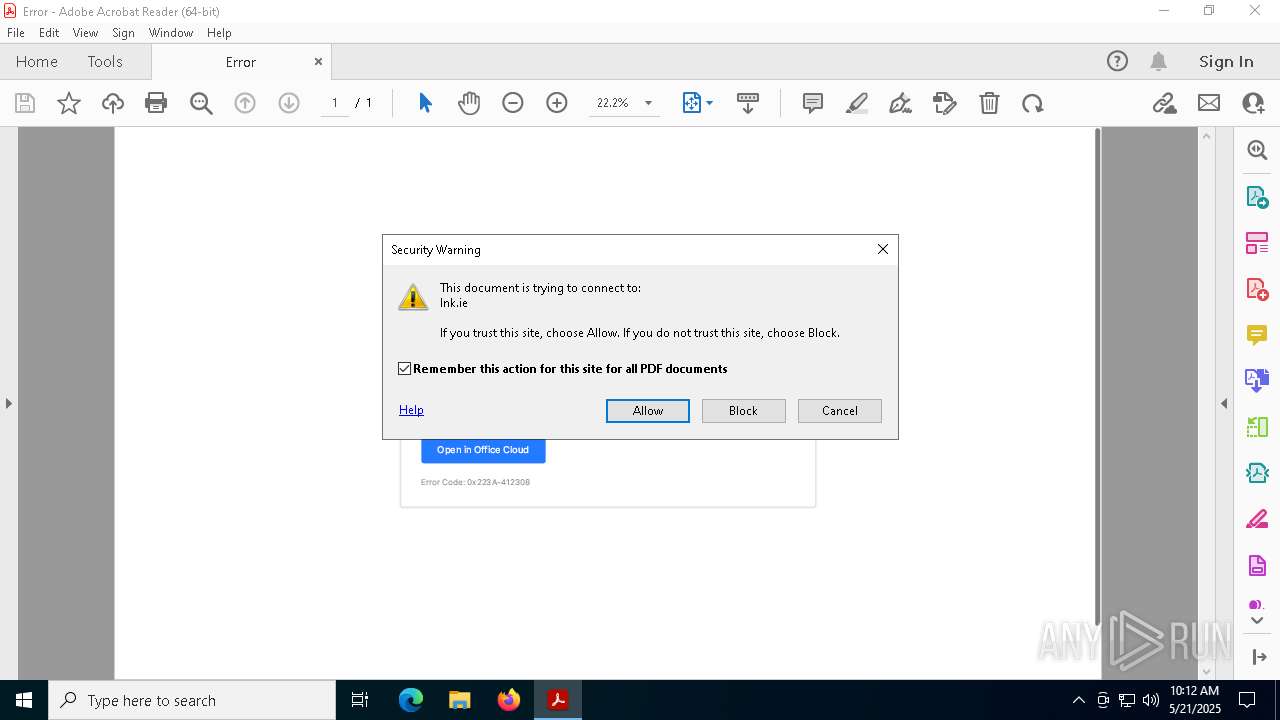Open the Edit menu
Image resolution: width=1280 pixels, height=720 pixels.
click(x=49, y=33)
